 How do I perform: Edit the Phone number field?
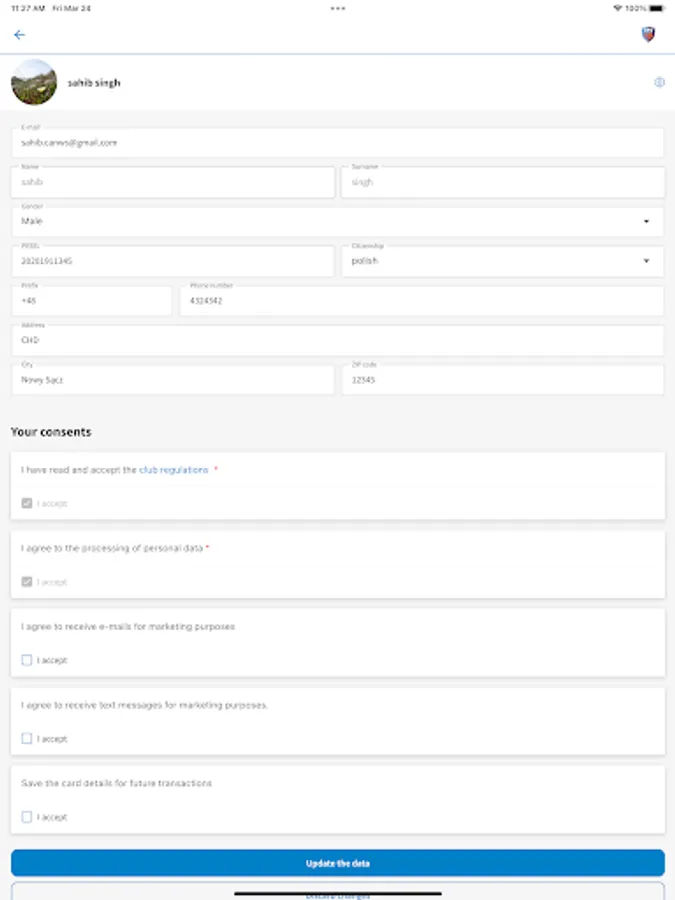tap(421, 301)
